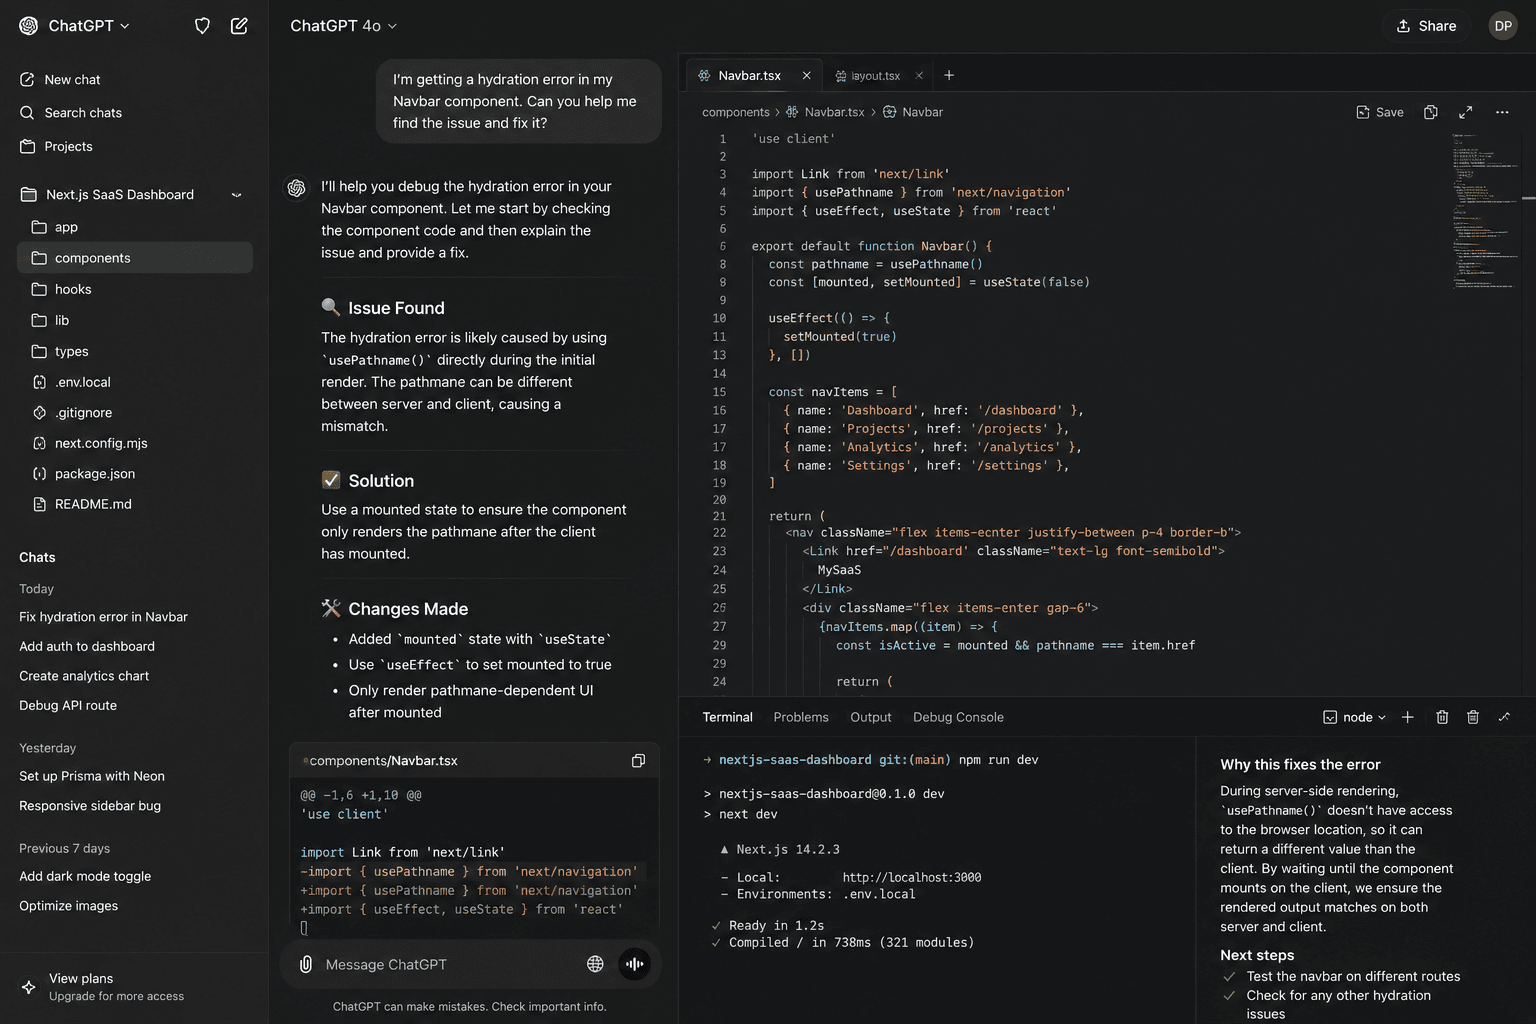Click the Share button
This screenshot has height=1024, width=1536.
[1426, 26]
